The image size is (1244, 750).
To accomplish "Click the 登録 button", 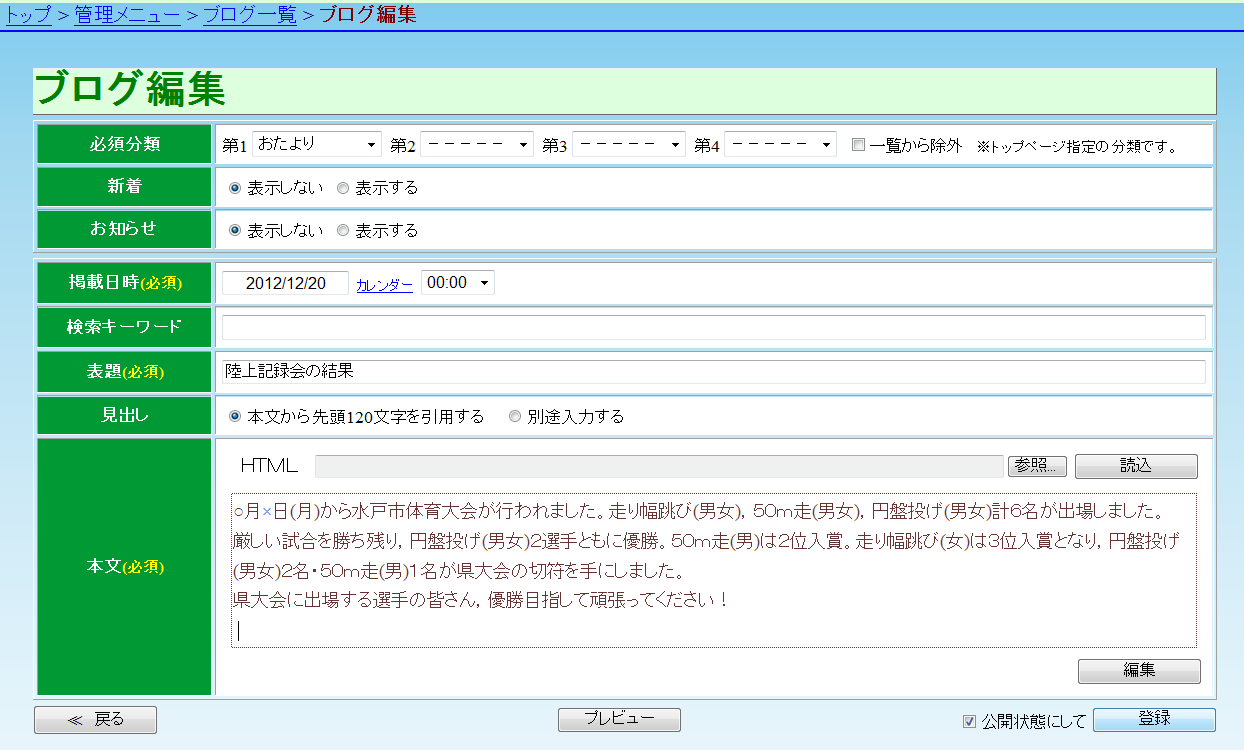I will [1154, 719].
